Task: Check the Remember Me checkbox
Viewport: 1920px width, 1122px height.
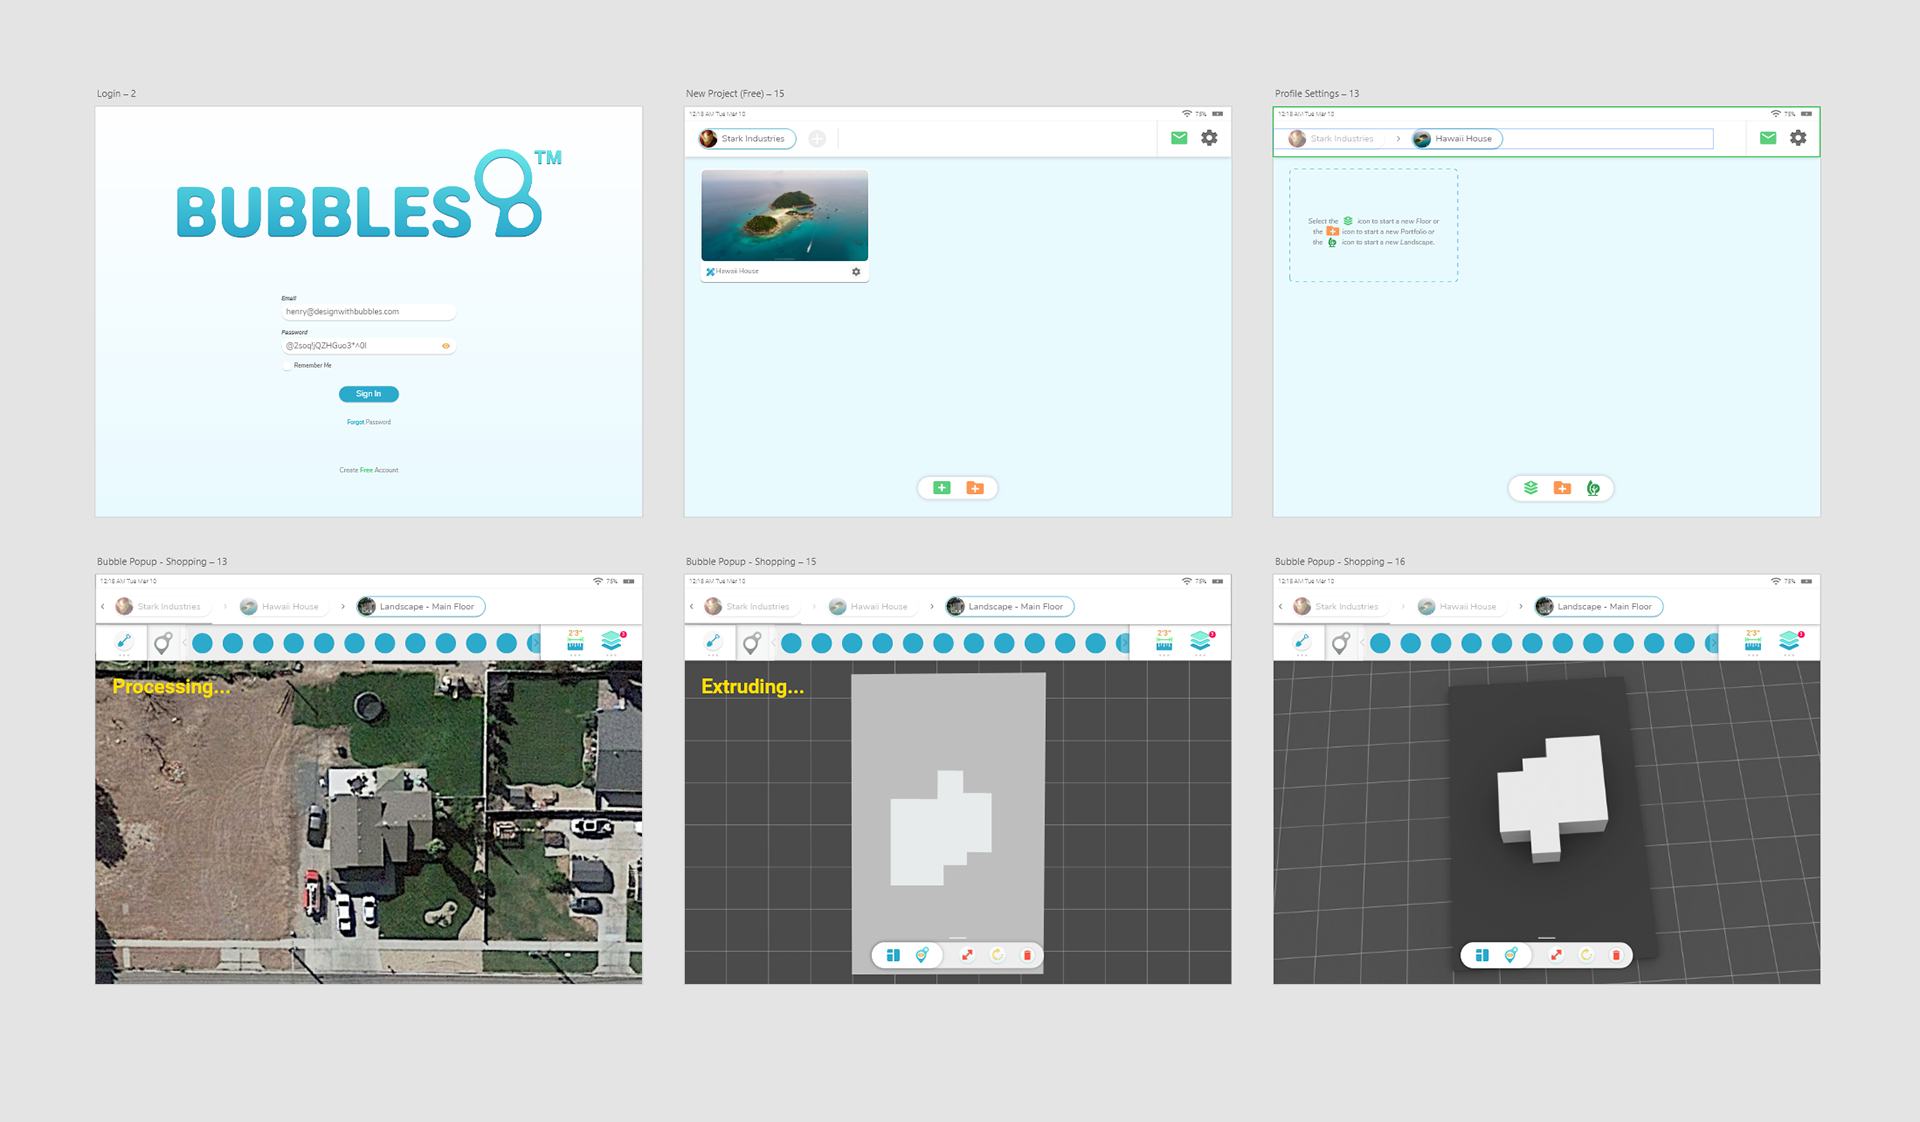Action: point(287,365)
